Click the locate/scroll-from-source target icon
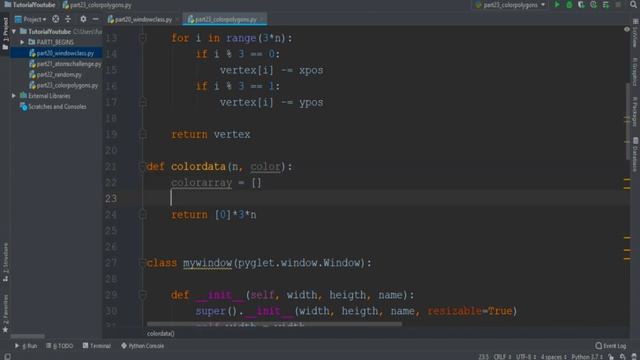This screenshot has height=360, width=640. coord(56,19)
